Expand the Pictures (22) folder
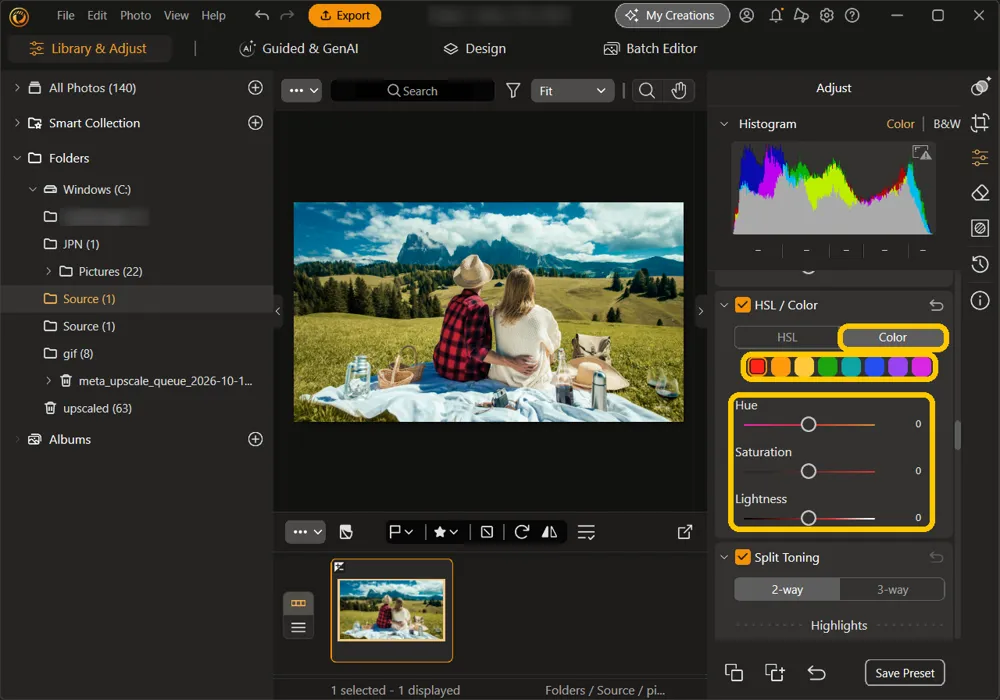The width and height of the screenshot is (1000, 700). coord(48,272)
